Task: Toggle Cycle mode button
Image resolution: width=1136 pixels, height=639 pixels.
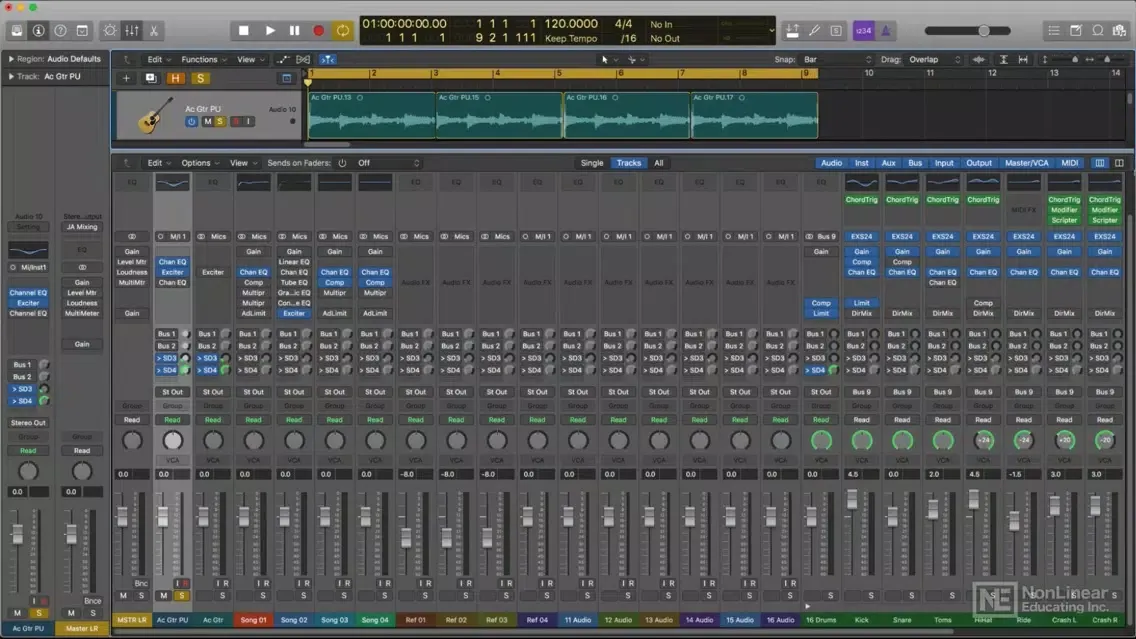Action: point(343,30)
